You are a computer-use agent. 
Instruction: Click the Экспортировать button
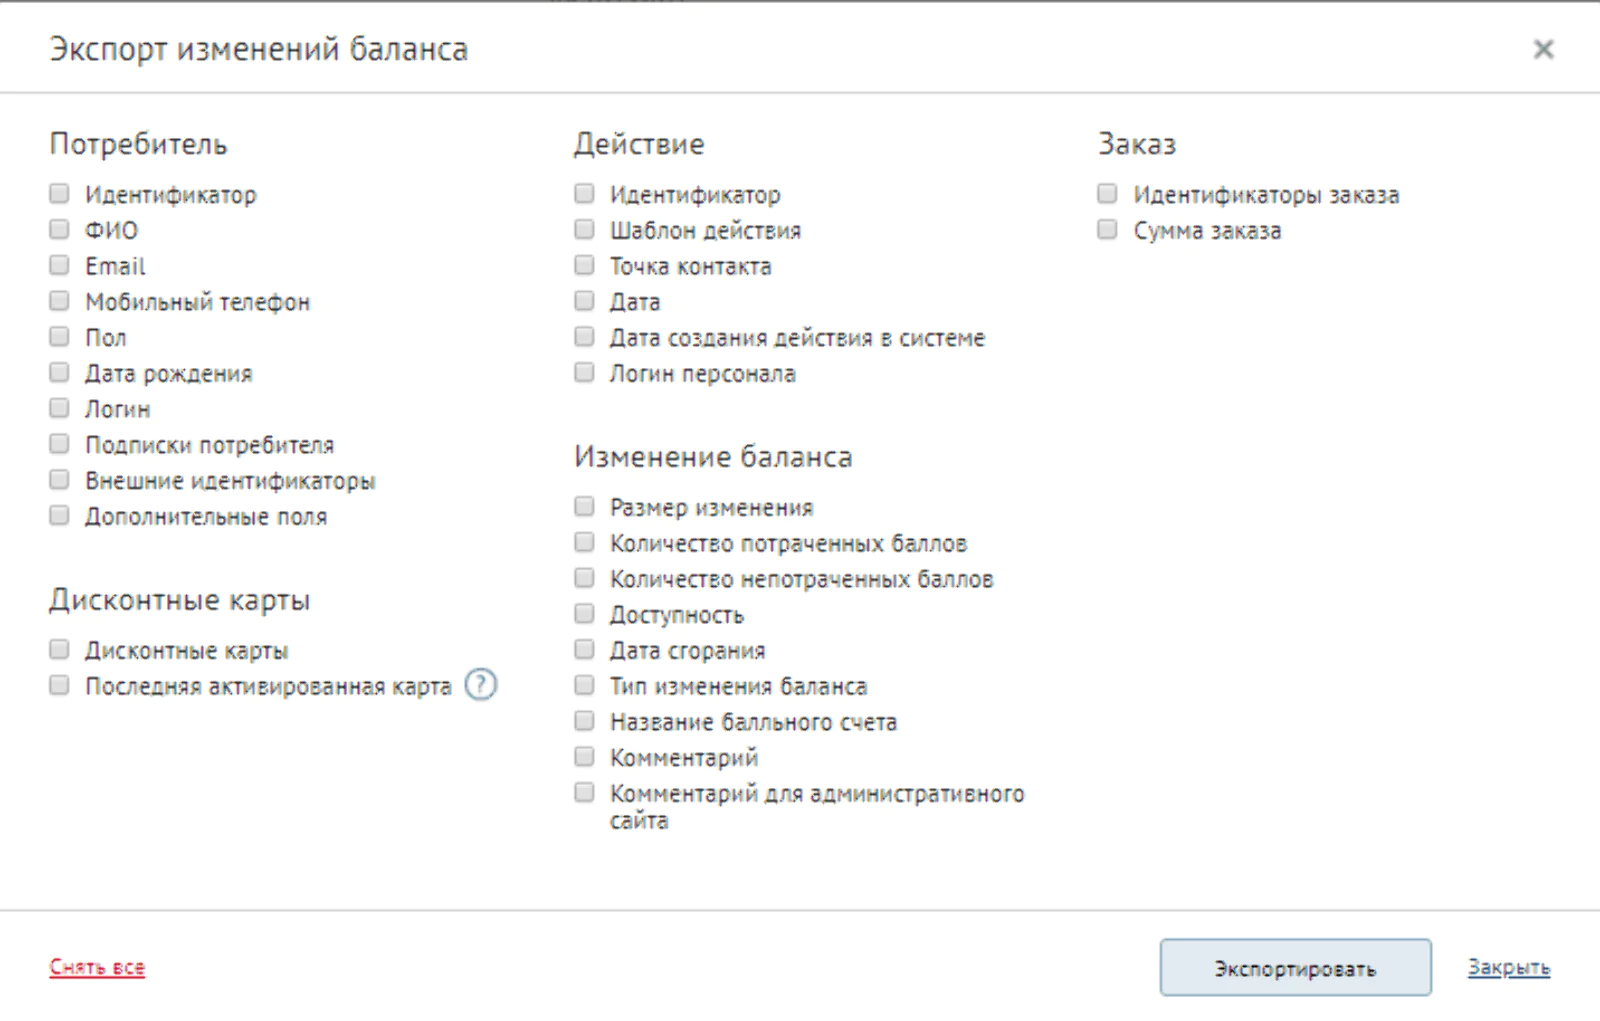click(x=1295, y=967)
